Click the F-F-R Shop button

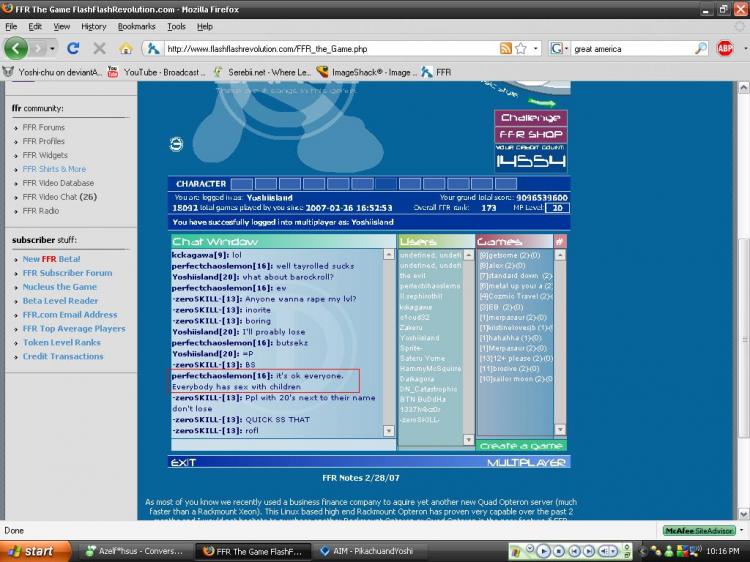coord(530,134)
